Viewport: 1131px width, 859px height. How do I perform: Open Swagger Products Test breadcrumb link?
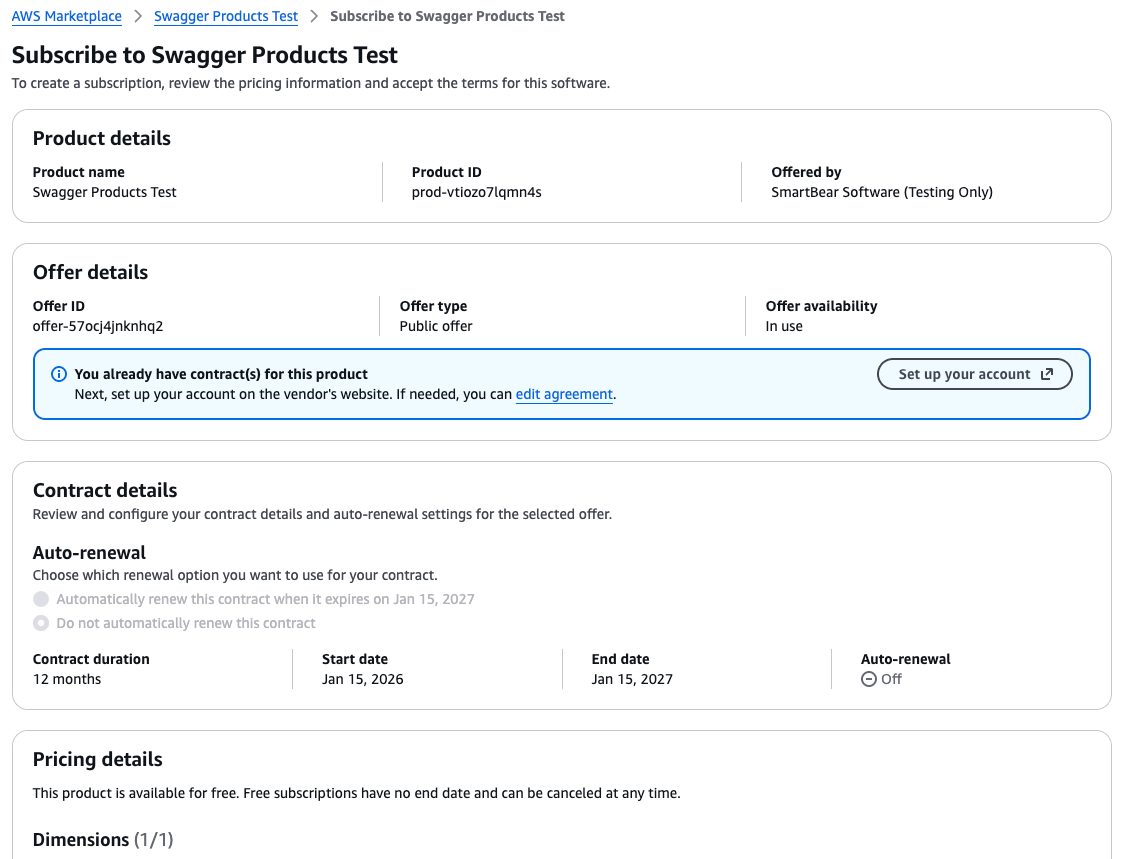point(225,16)
